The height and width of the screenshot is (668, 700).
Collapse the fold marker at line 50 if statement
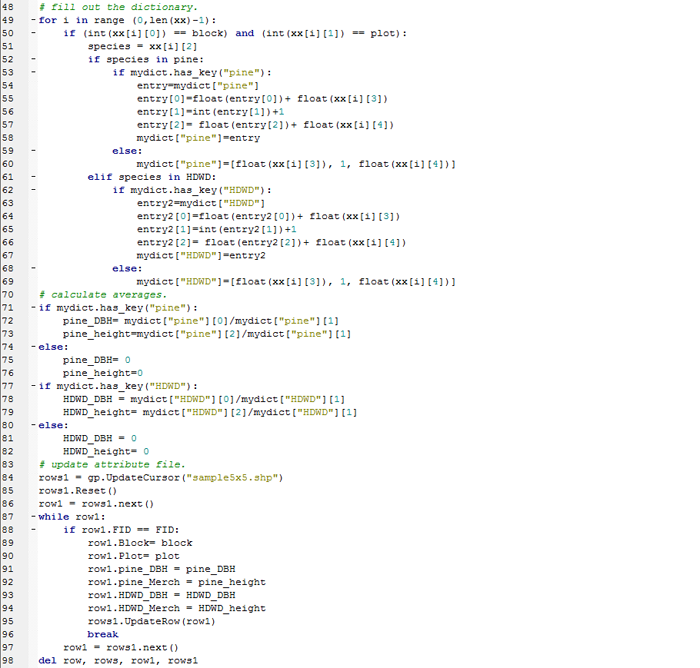pos(33,33)
